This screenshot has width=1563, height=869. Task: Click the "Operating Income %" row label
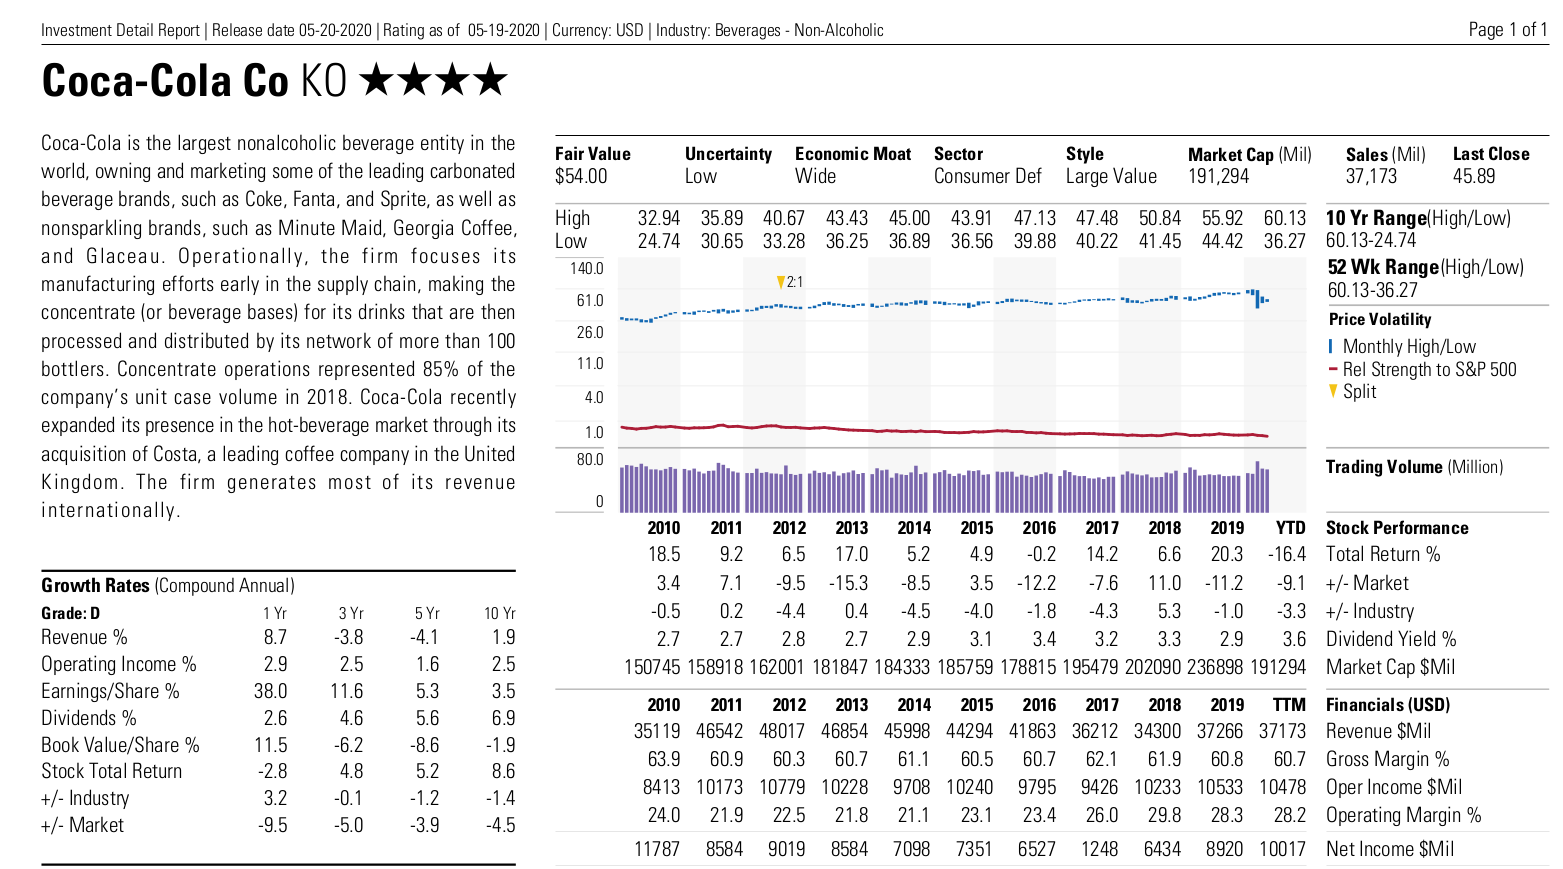119,664
